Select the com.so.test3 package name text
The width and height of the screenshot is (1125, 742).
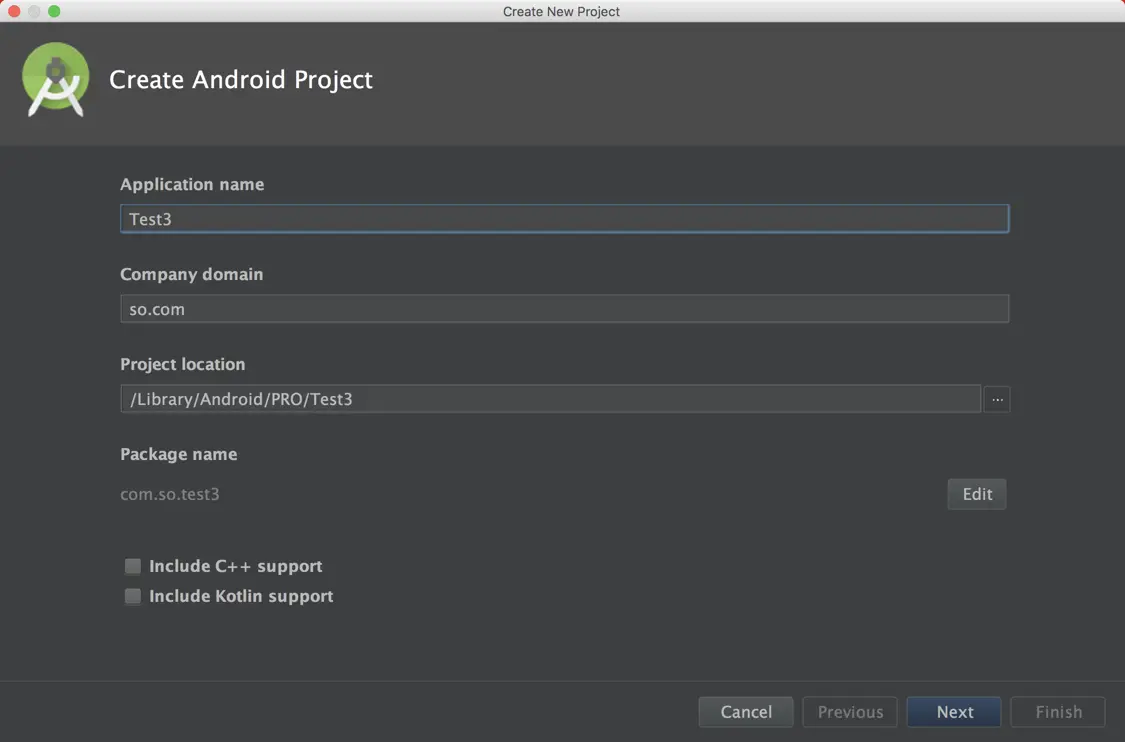169,494
